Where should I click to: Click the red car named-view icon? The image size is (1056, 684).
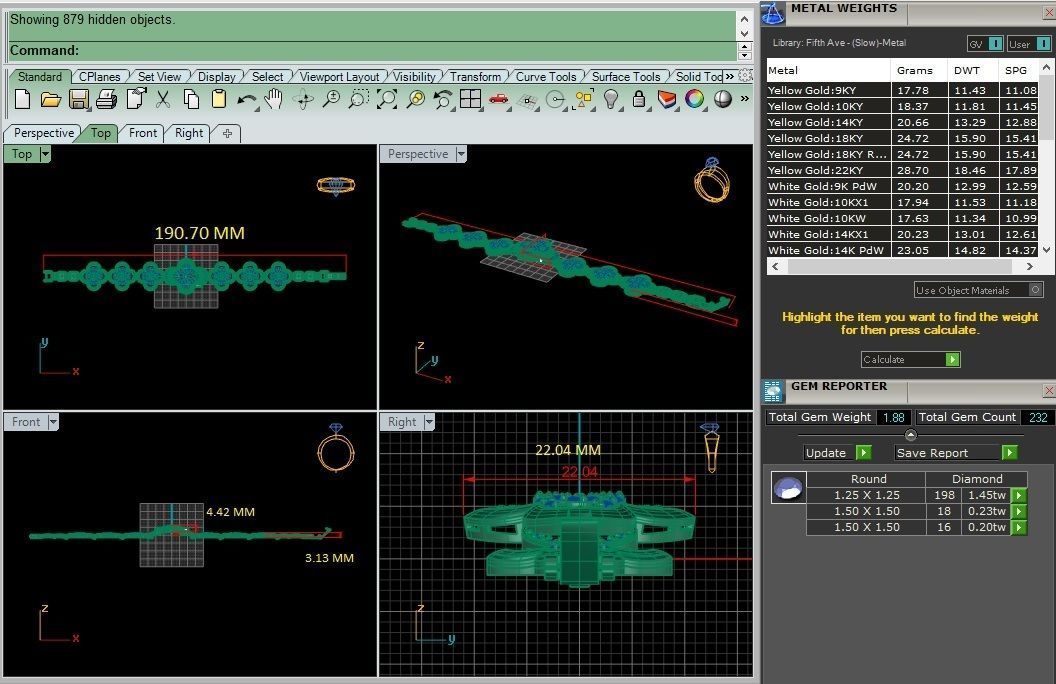[498, 100]
